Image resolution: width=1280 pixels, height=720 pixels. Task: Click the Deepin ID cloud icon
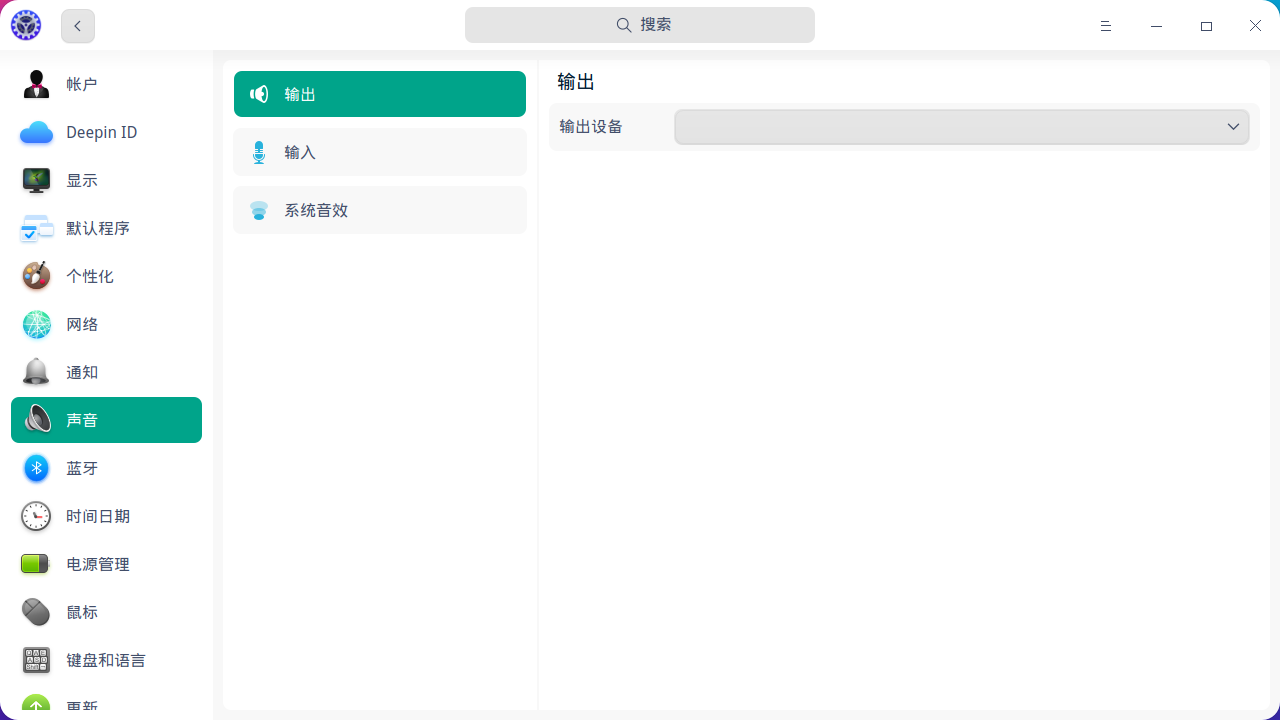(37, 132)
